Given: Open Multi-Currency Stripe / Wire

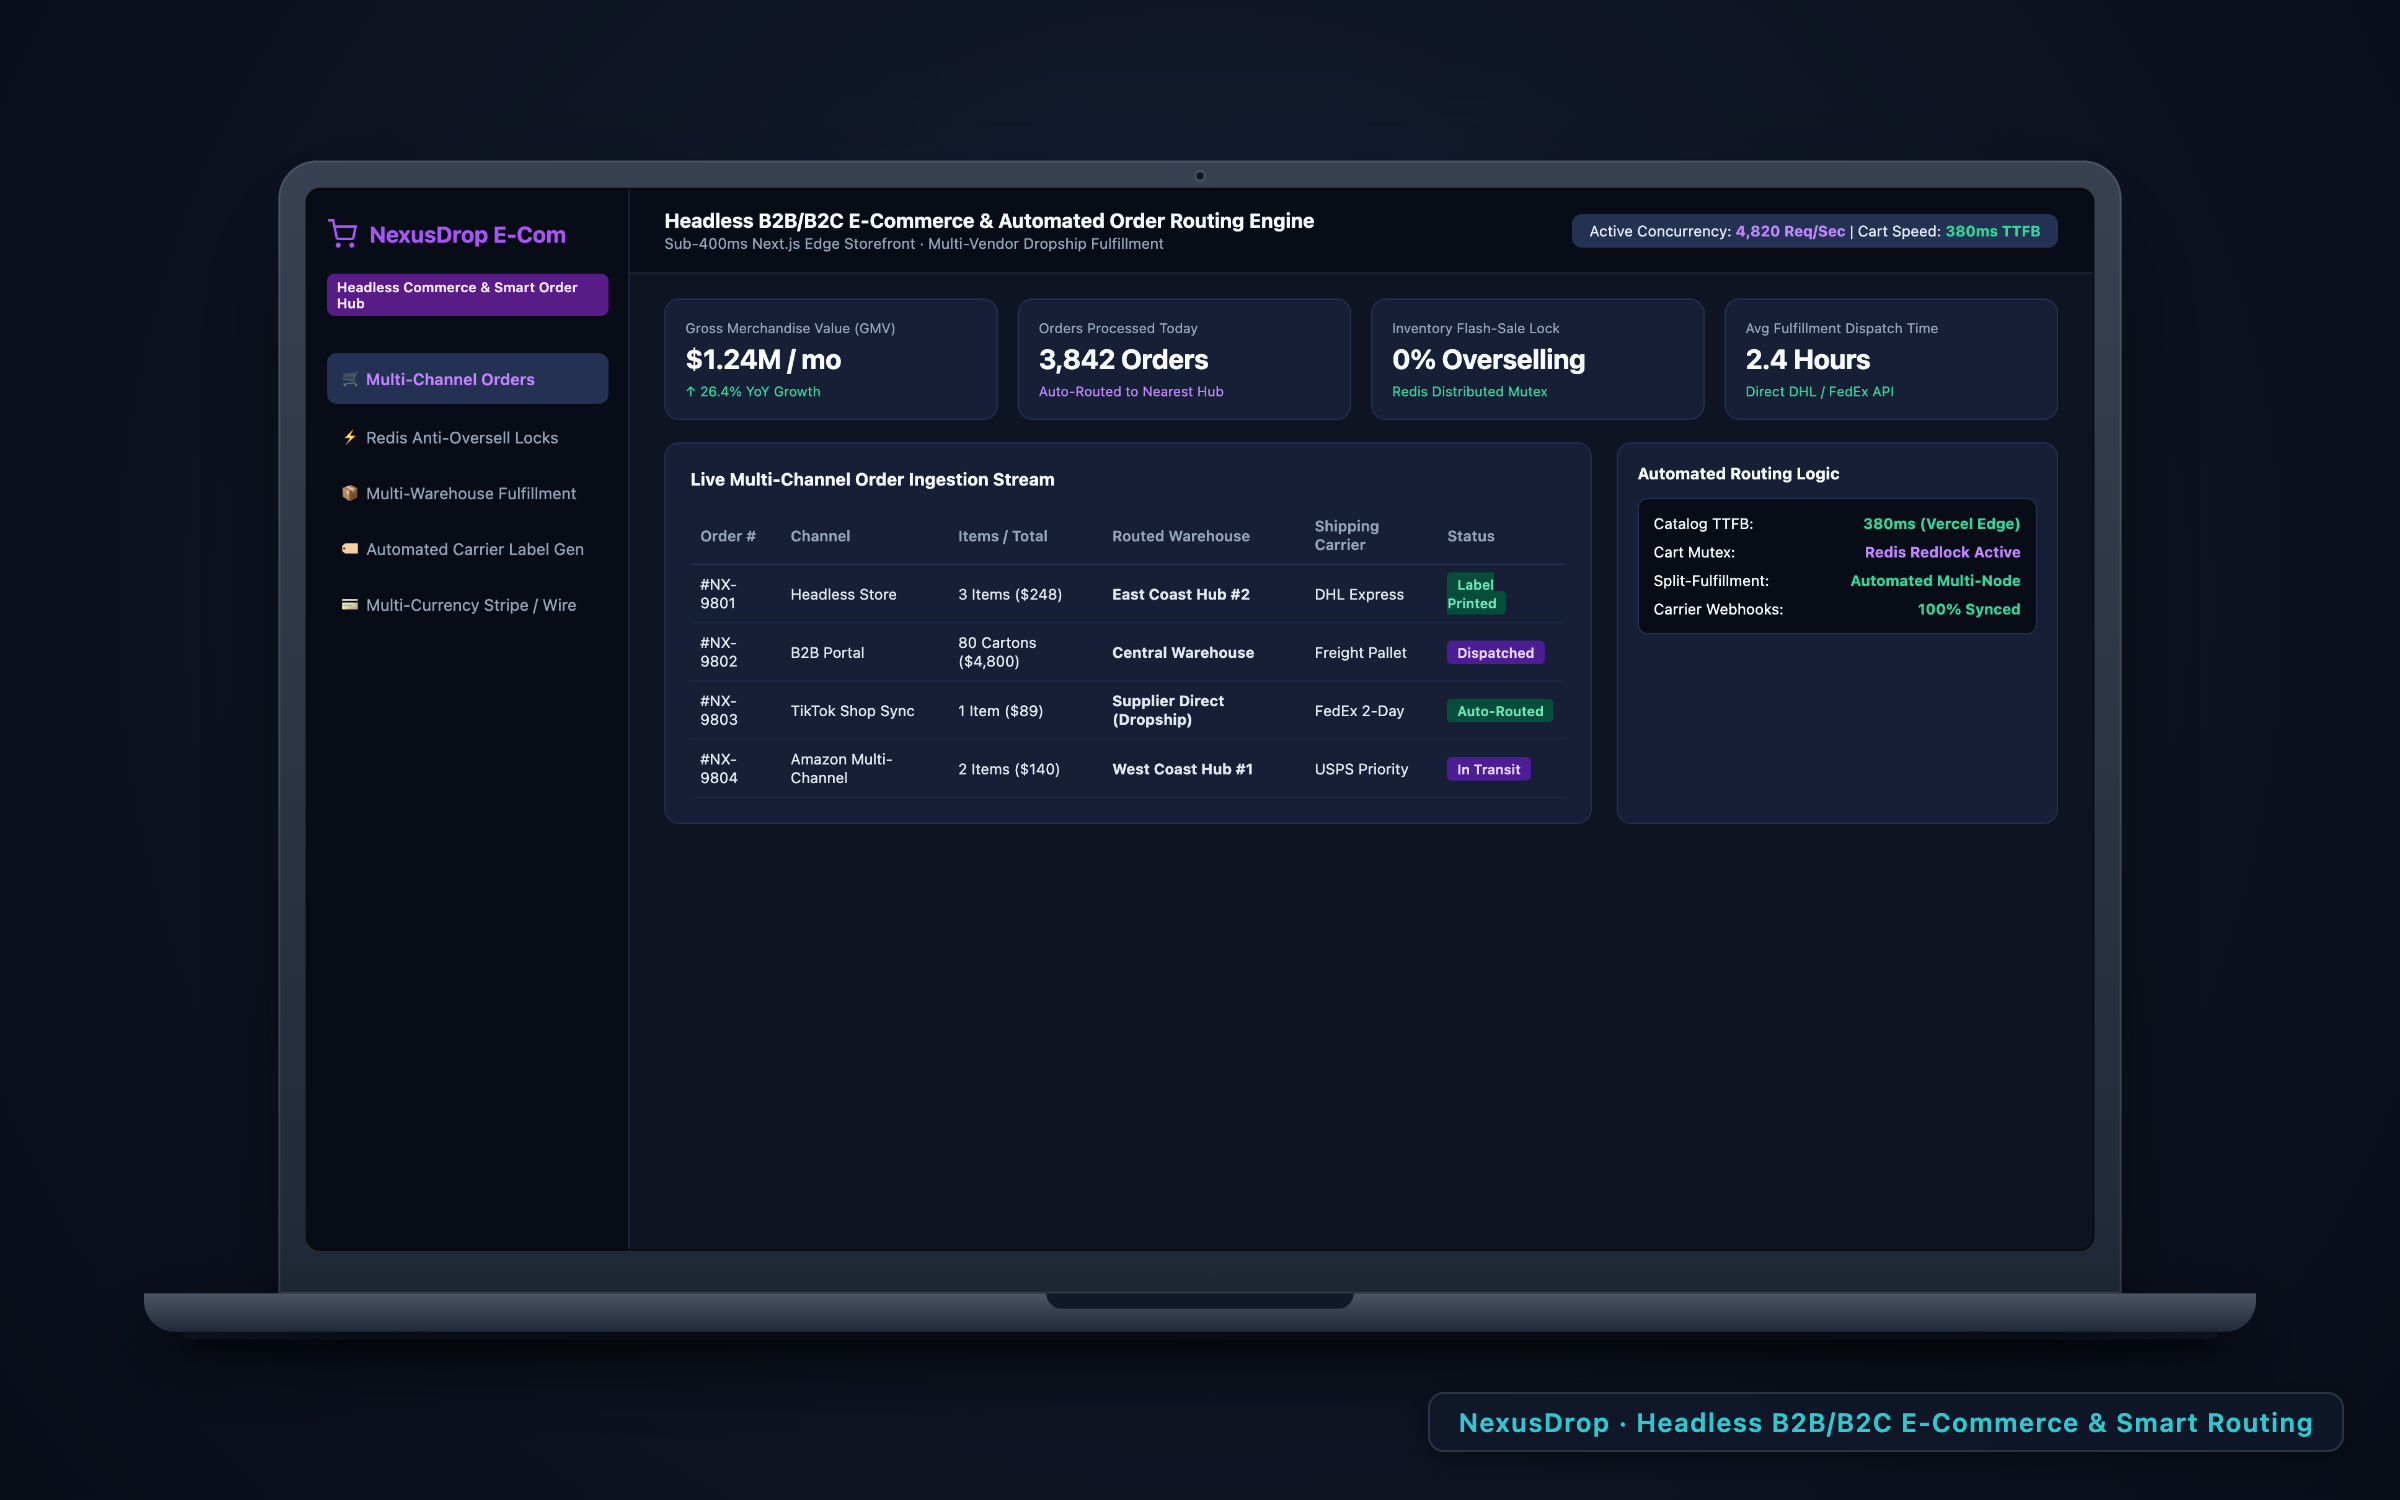Looking at the screenshot, I should (467, 605).
